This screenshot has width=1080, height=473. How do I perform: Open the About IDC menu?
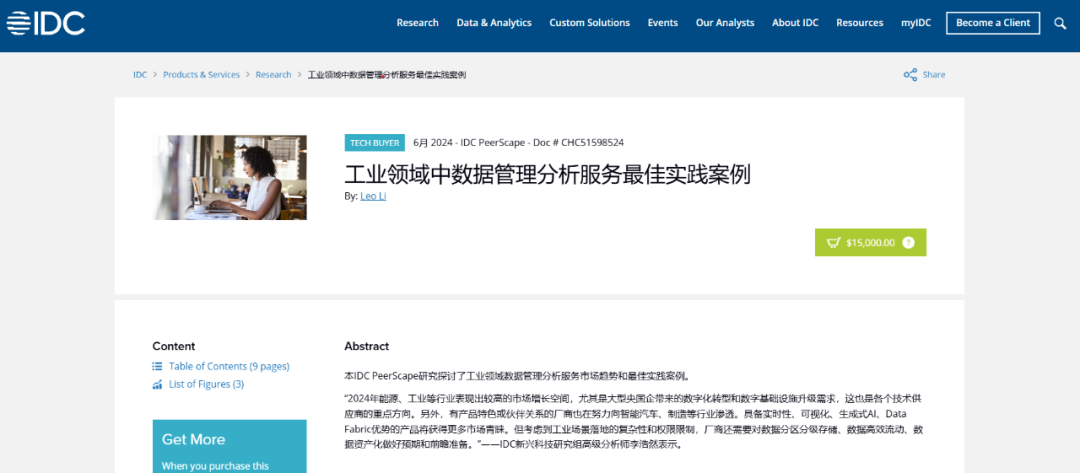tap(795, 23)
